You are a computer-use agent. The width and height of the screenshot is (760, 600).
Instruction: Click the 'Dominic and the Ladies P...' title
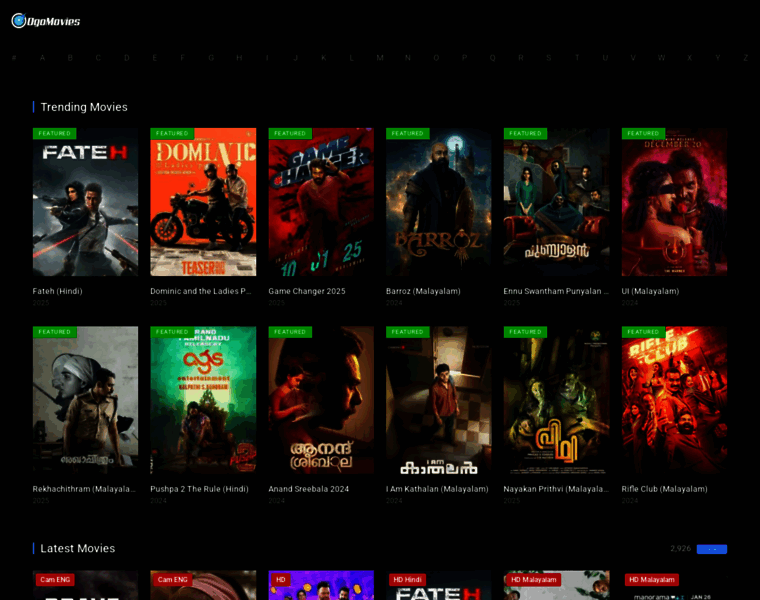[x=201, y=291]
